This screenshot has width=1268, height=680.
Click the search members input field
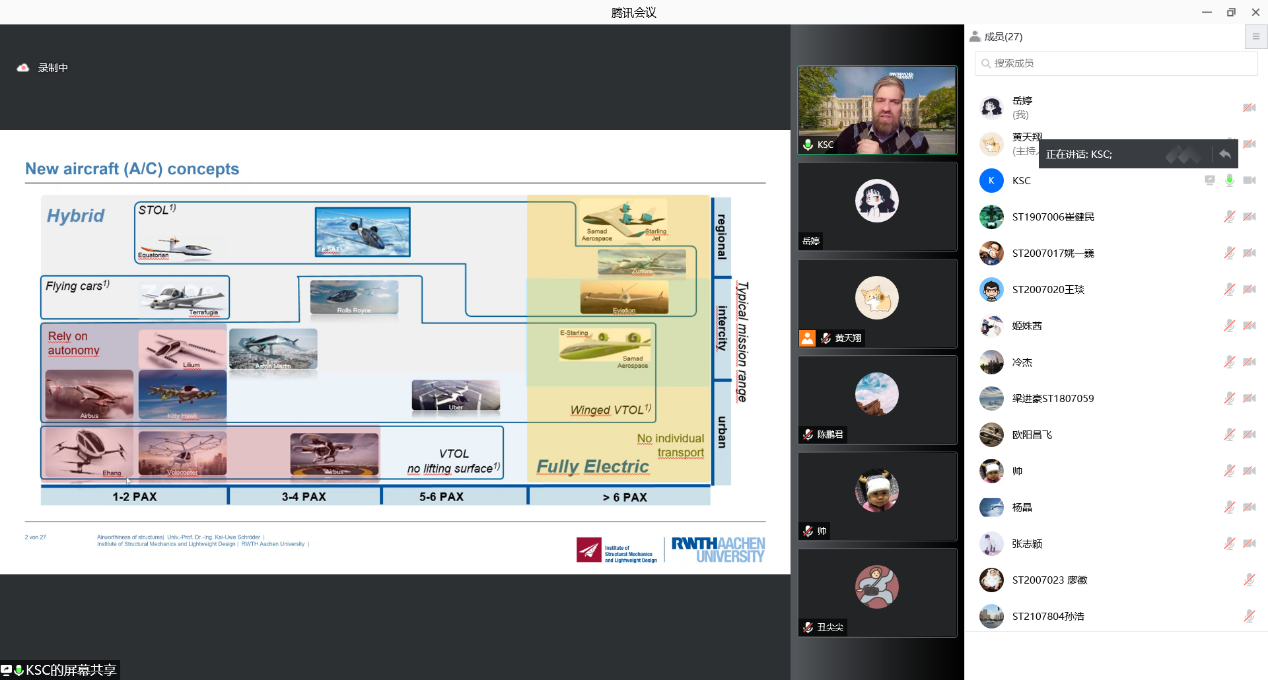click(x=1116, y=63)
